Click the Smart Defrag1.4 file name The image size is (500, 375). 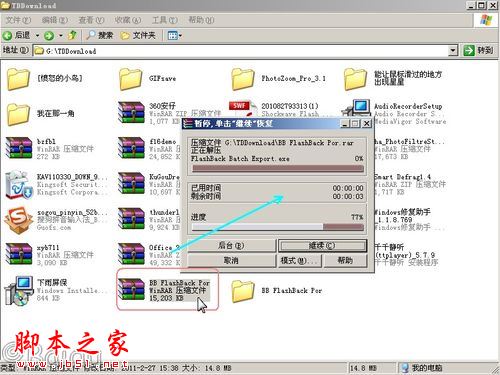click(x=402, y=177)
